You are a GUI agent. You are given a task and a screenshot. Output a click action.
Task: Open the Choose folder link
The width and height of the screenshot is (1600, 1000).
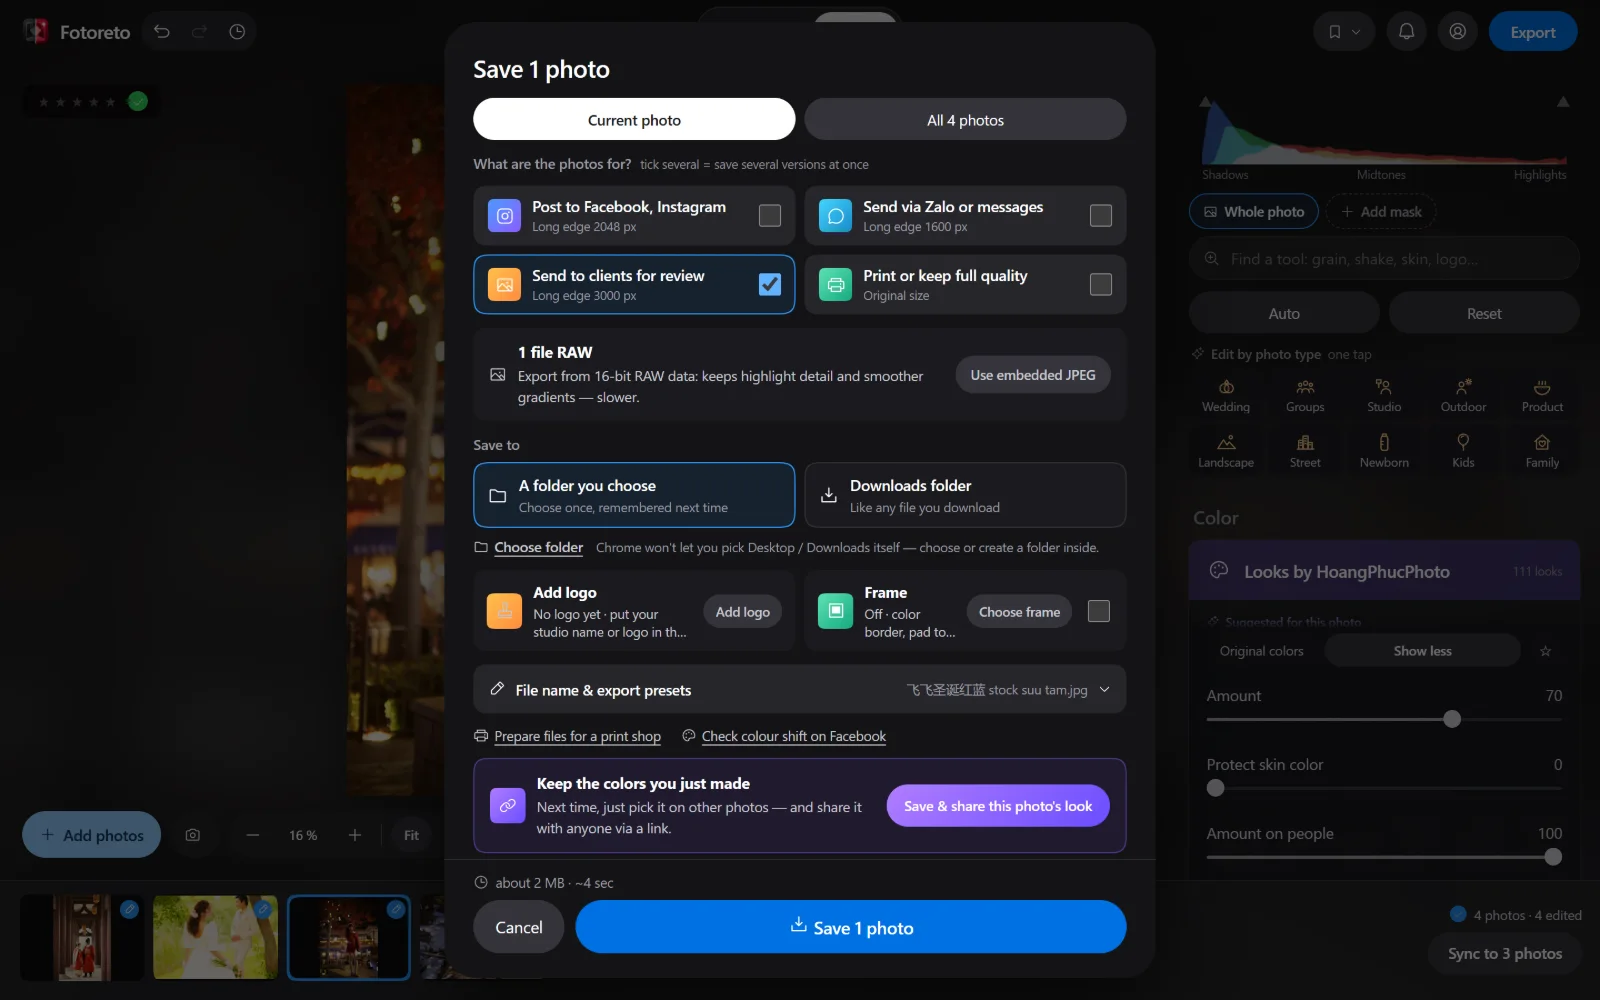point(538,548)
